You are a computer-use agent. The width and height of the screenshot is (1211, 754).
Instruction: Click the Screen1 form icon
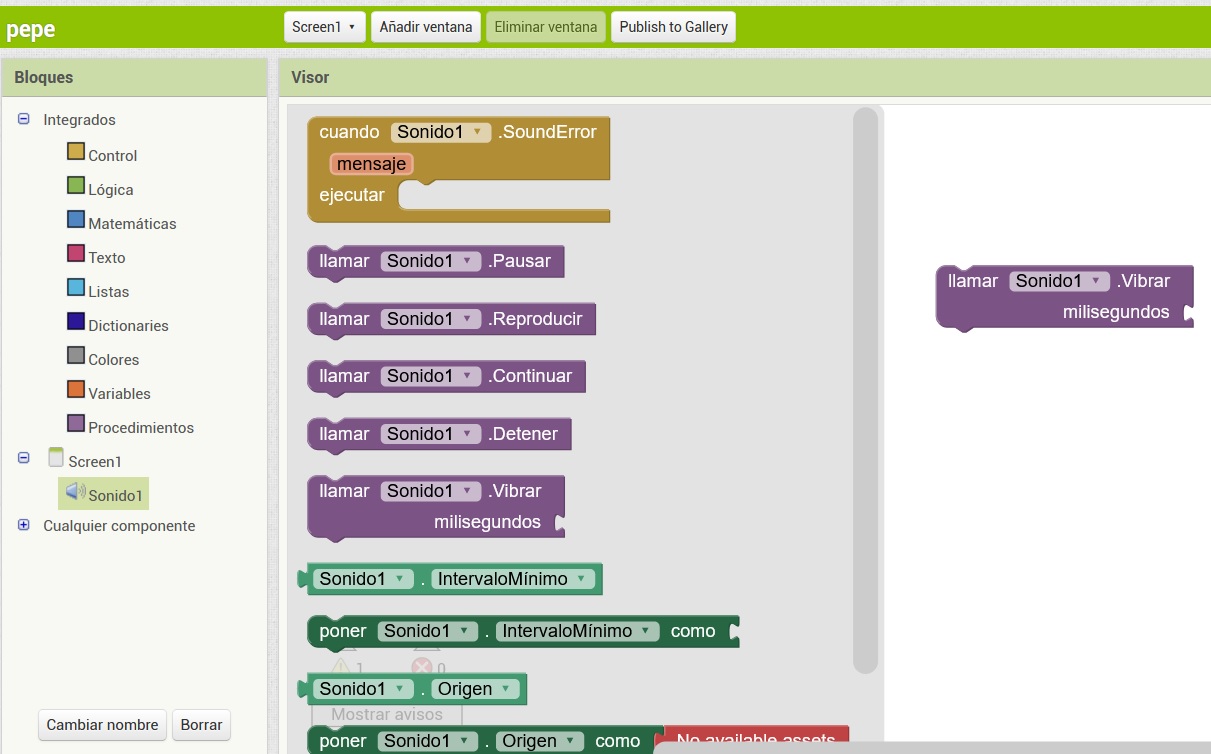pos(56,458)
